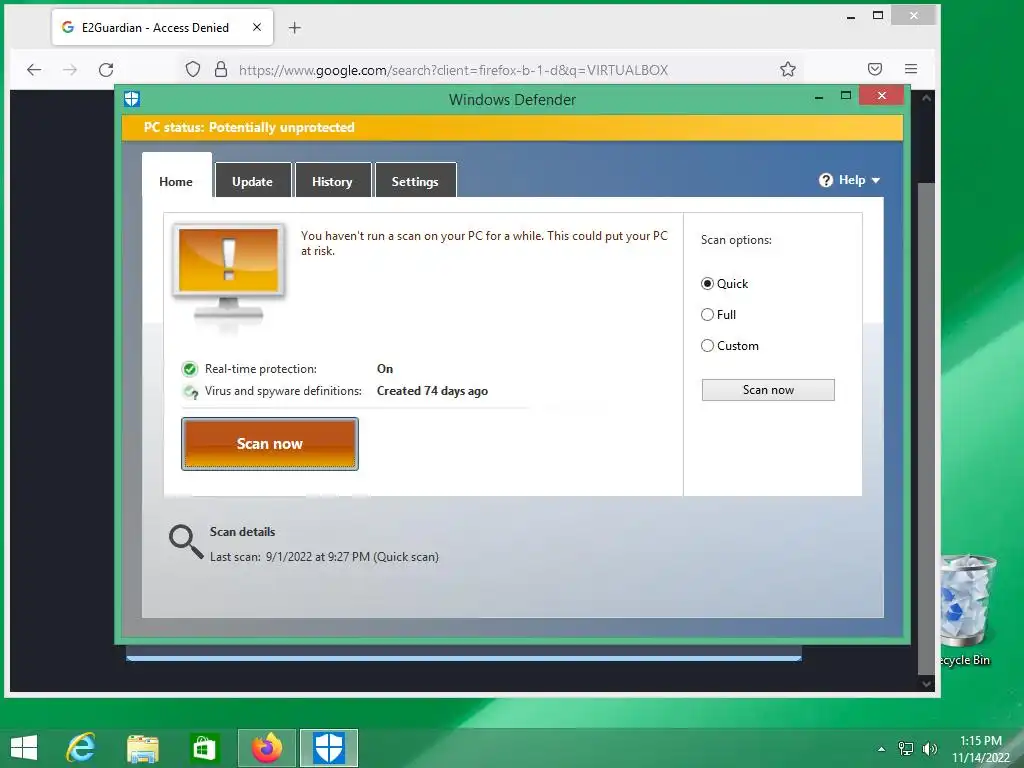Switch to Firefox from the taskbar
Viewport: 1024px width, 768px height.
point(266,748)
